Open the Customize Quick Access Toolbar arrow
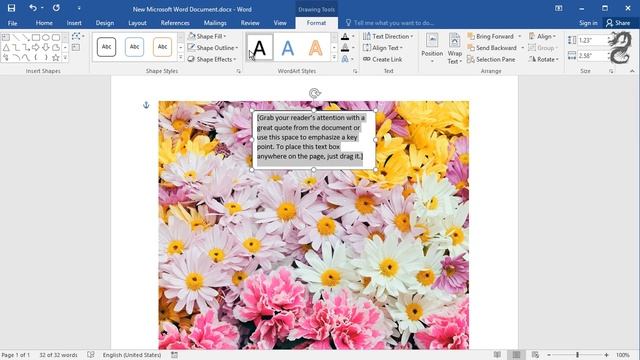640x360 pixels. coord(79,8)
